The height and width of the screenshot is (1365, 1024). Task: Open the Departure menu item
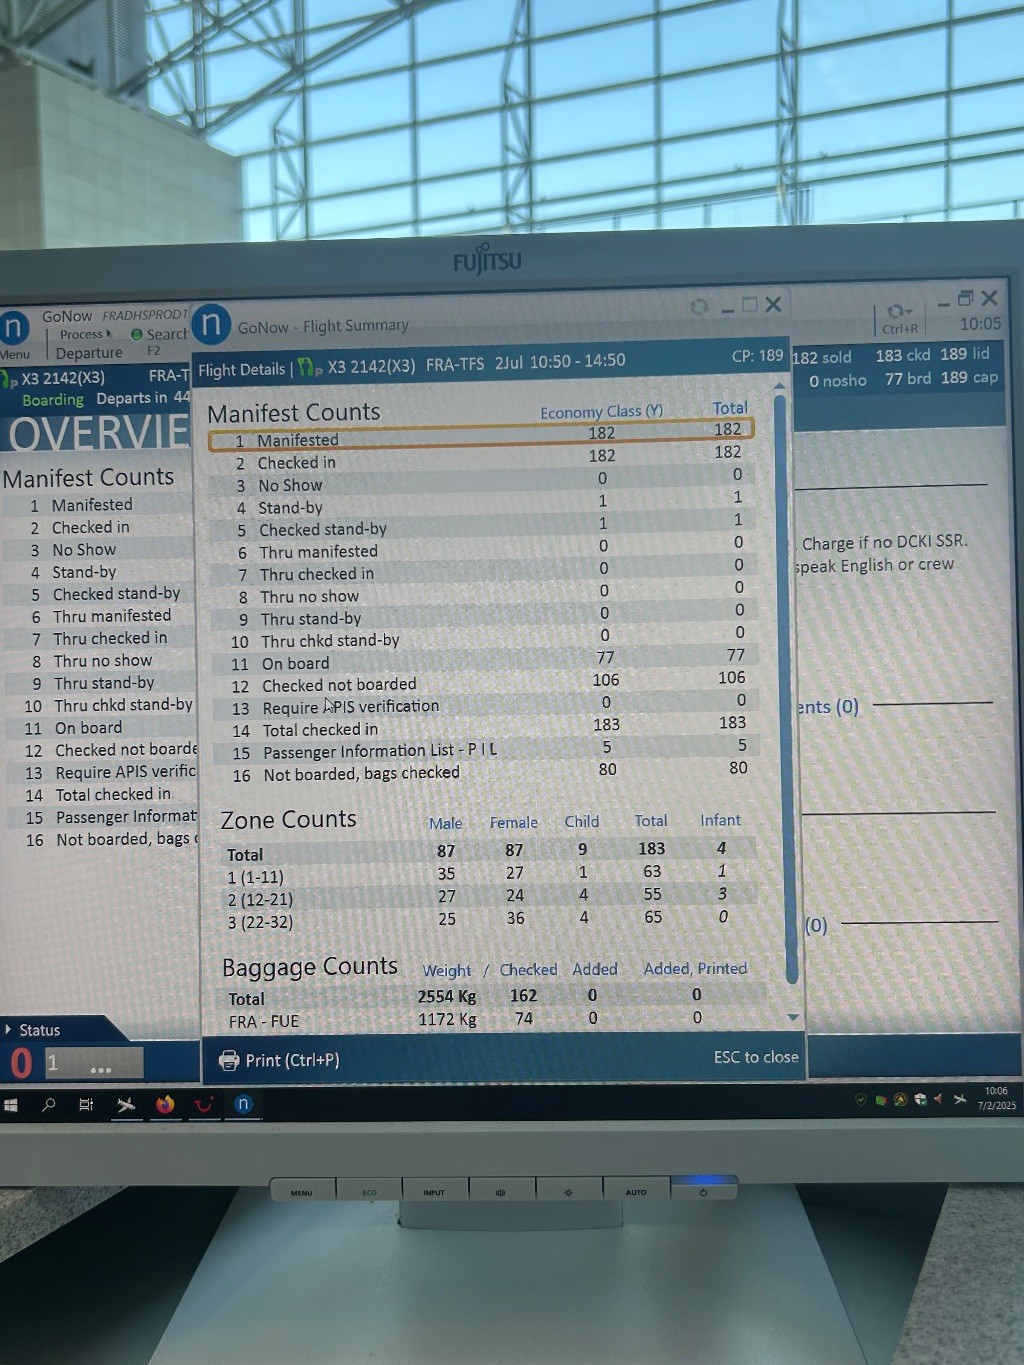point(89,353)
